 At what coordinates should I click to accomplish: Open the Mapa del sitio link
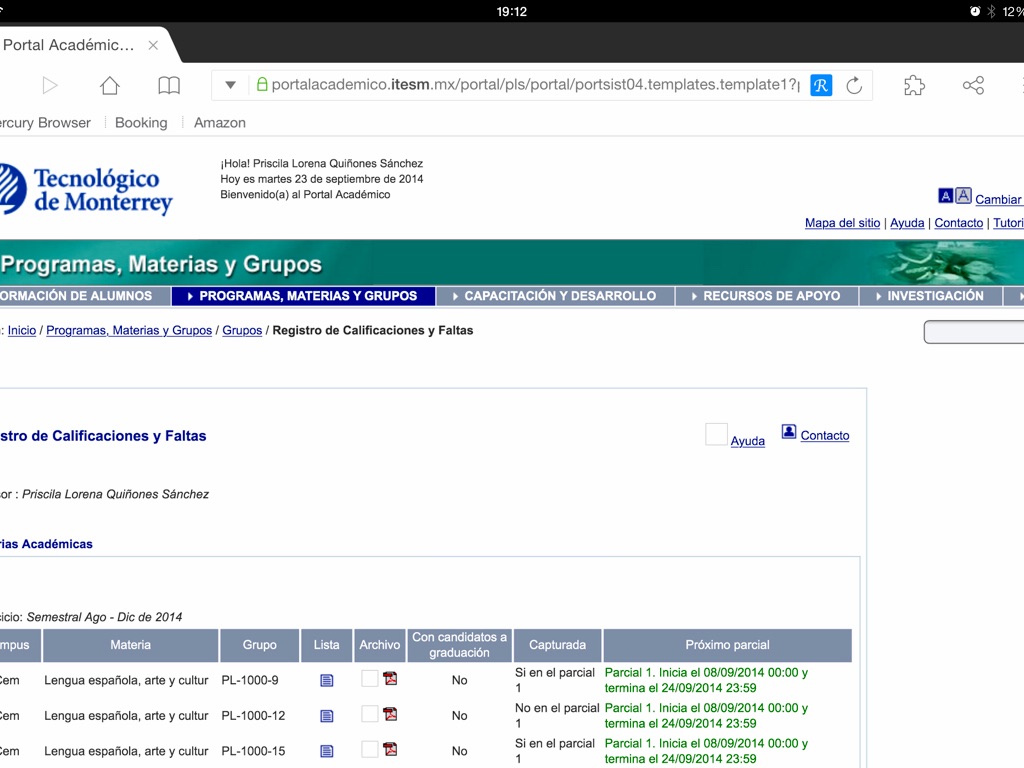click(x=842, y=223)
